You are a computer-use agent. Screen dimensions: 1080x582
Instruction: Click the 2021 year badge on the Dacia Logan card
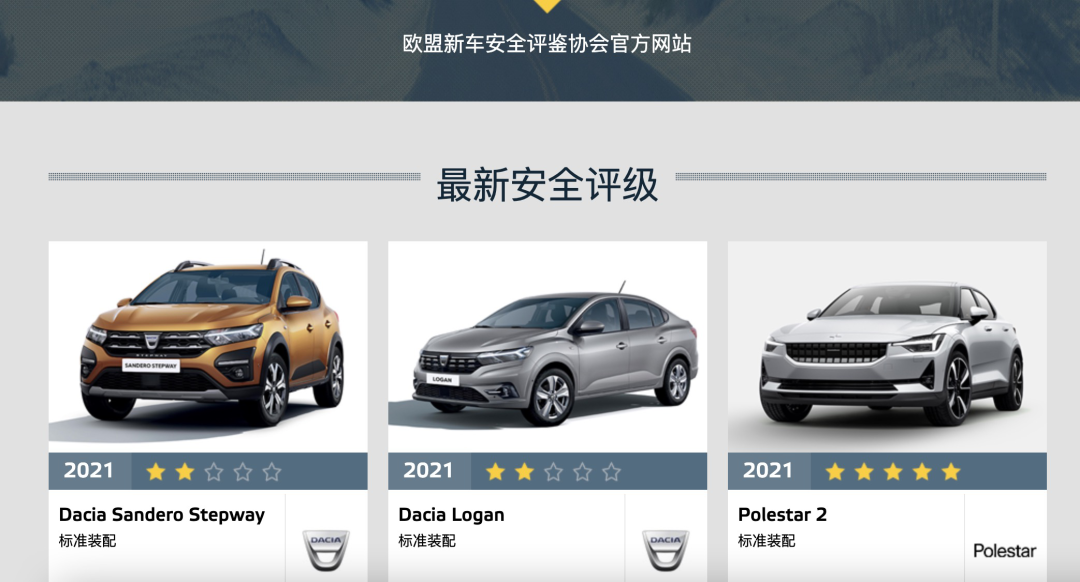(x=428, y=470)
